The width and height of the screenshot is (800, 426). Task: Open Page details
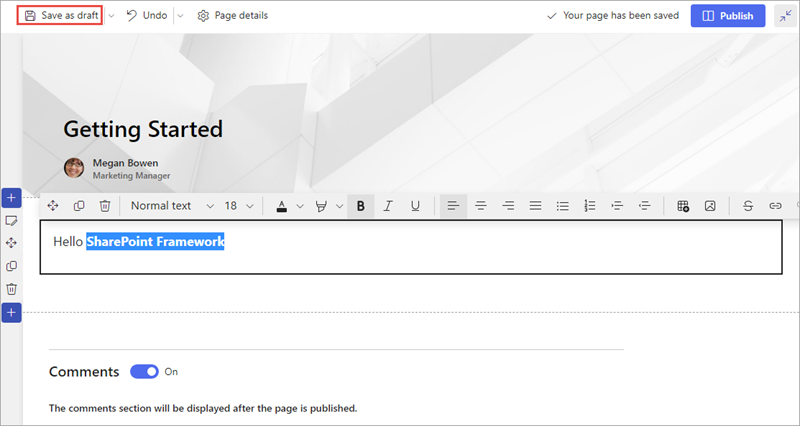pos(233,16)
